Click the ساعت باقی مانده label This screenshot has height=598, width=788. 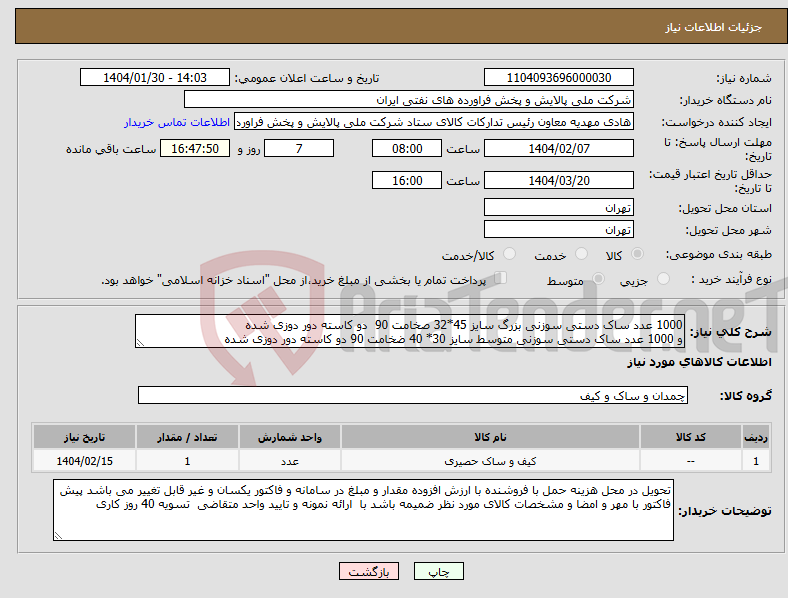coord(111,149)
